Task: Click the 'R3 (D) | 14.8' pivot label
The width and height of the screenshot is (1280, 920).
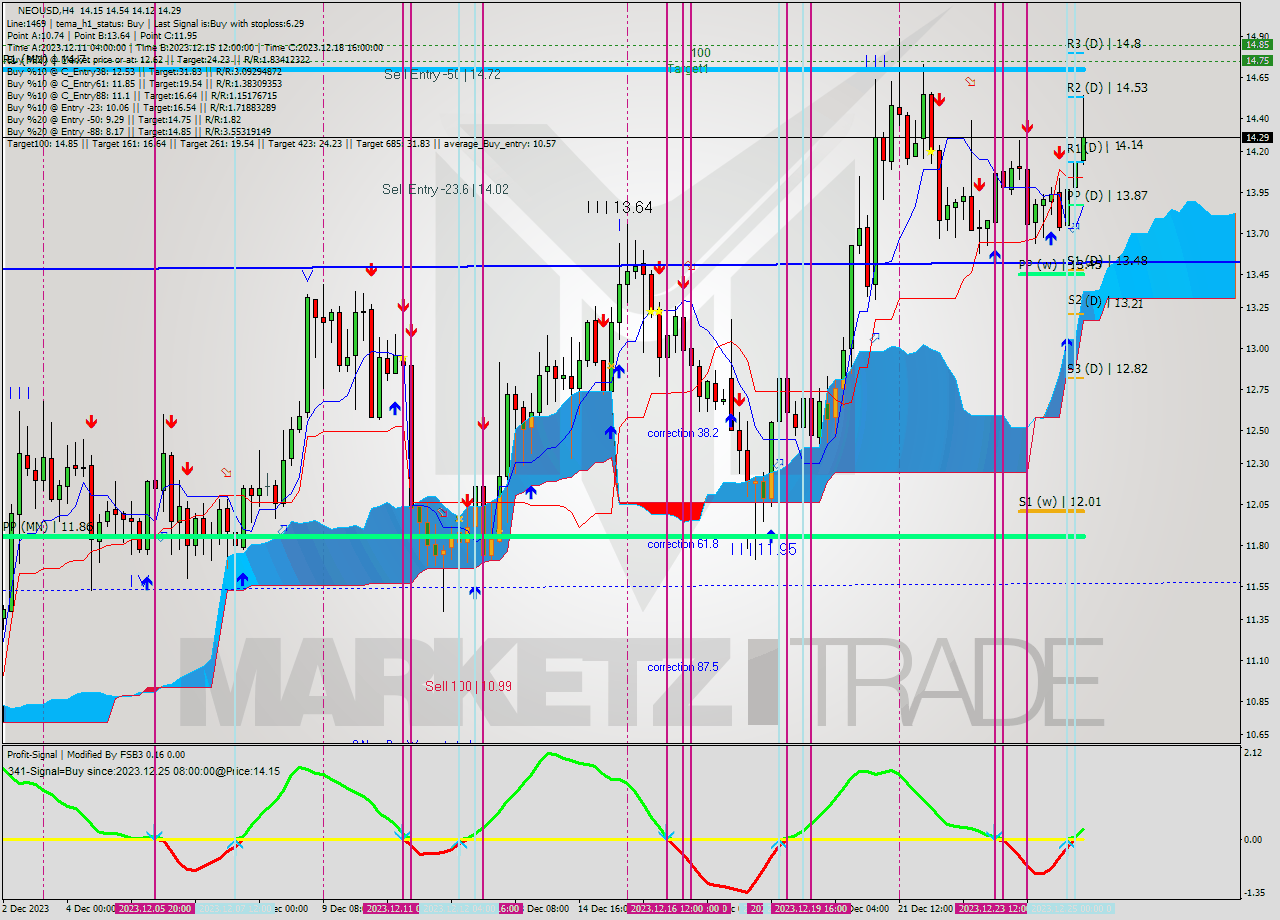Action: tap(1104, 44)
